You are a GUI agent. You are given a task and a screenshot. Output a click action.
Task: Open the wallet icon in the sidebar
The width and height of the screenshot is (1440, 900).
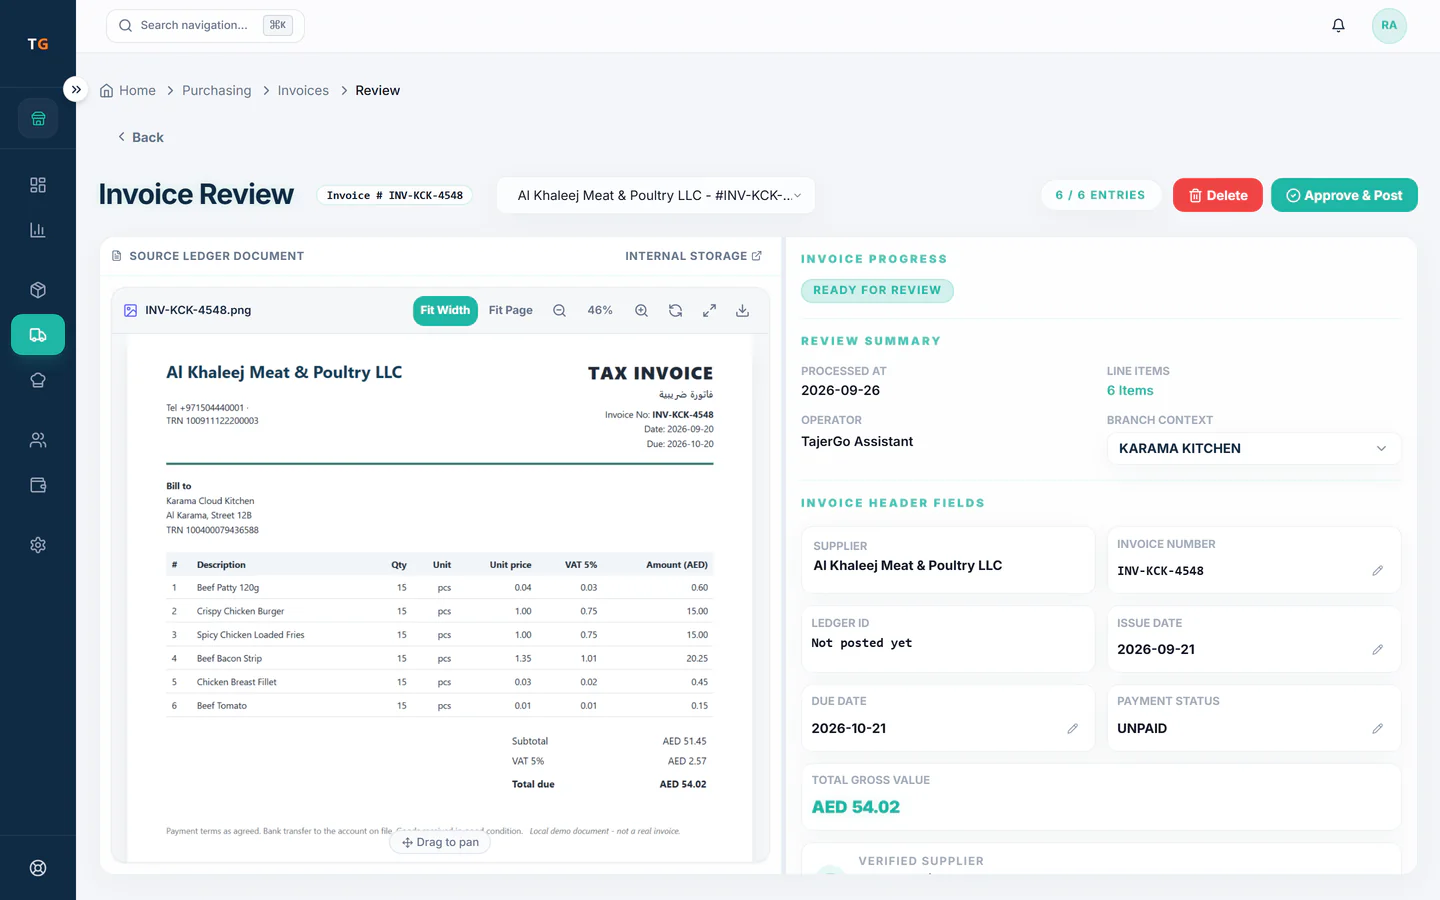coord(38,485)
